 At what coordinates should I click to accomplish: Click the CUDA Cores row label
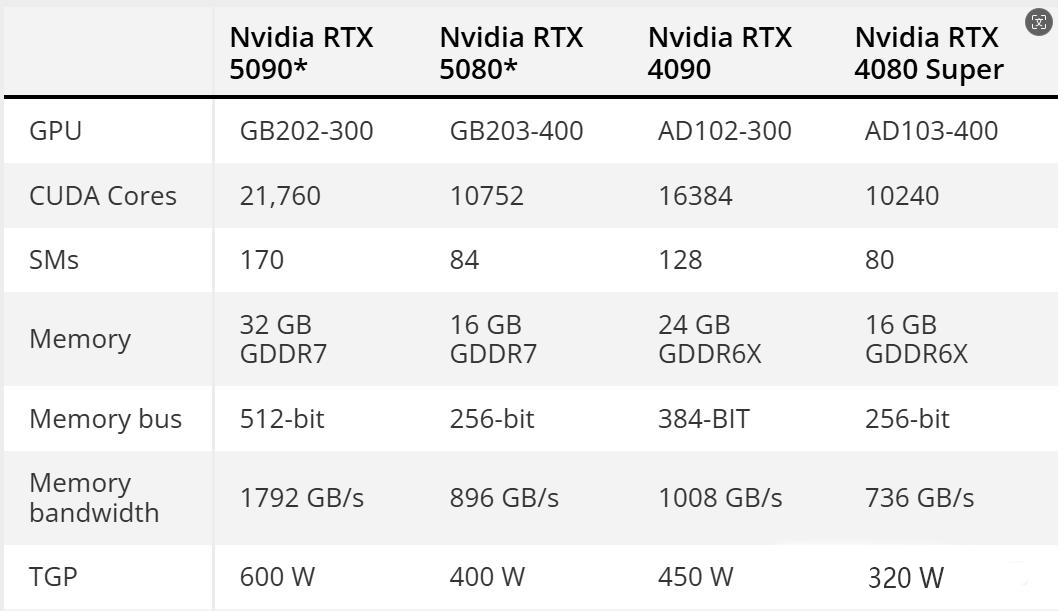103,196
